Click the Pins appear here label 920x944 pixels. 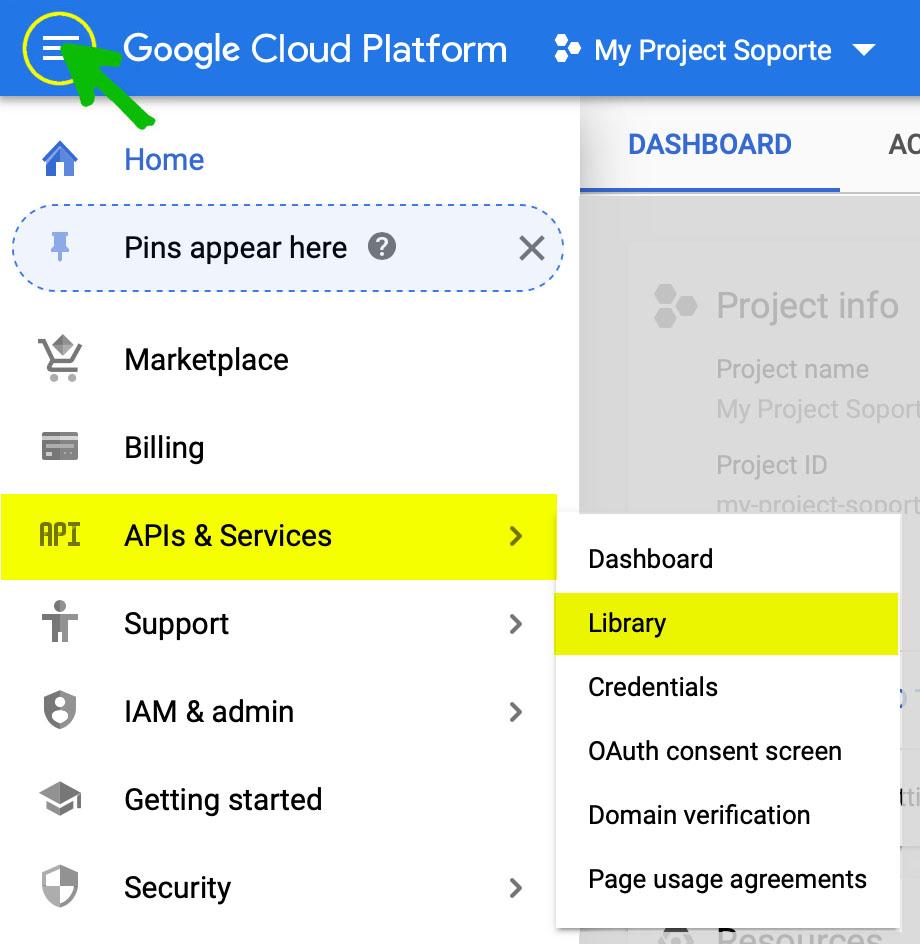(x=235, y=248)
